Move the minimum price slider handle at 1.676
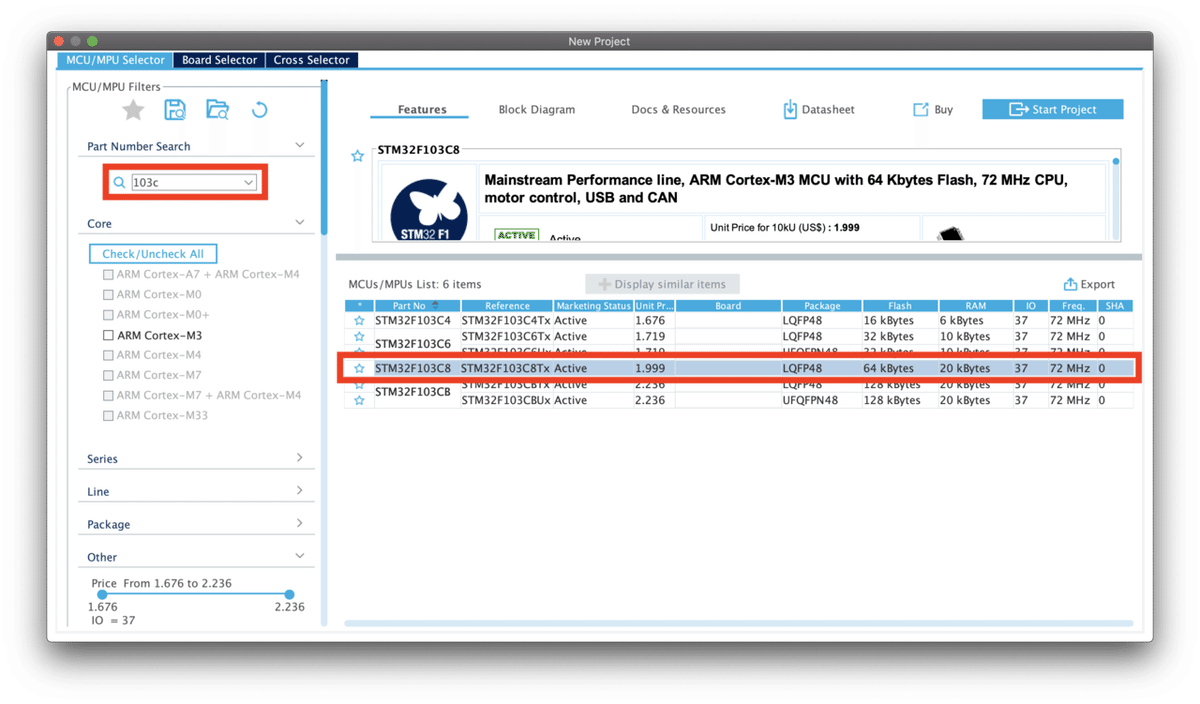This screenshot has width=1200, height=704. click(102, 594)
